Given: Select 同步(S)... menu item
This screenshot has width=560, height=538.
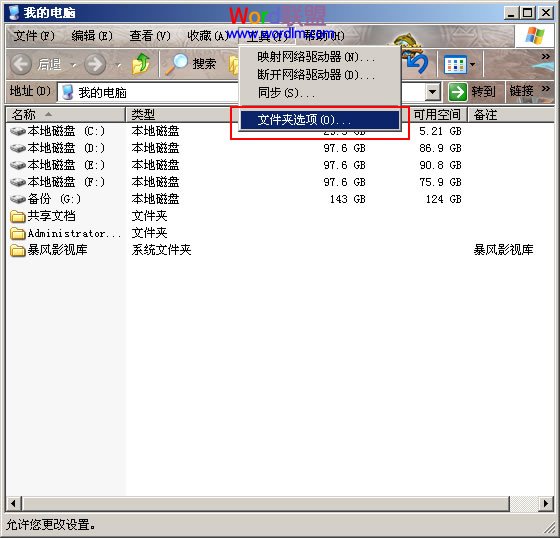Looking at the screenshot, I should [320, 93].
